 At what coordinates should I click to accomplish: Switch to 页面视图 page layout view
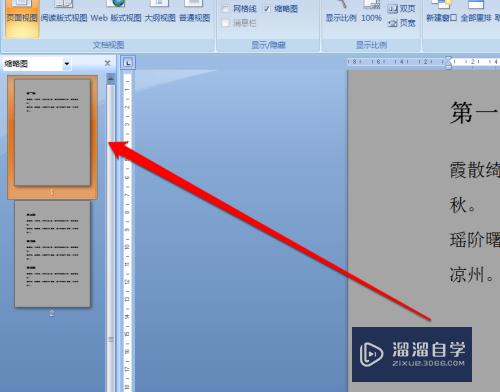[x=22, y=17]
